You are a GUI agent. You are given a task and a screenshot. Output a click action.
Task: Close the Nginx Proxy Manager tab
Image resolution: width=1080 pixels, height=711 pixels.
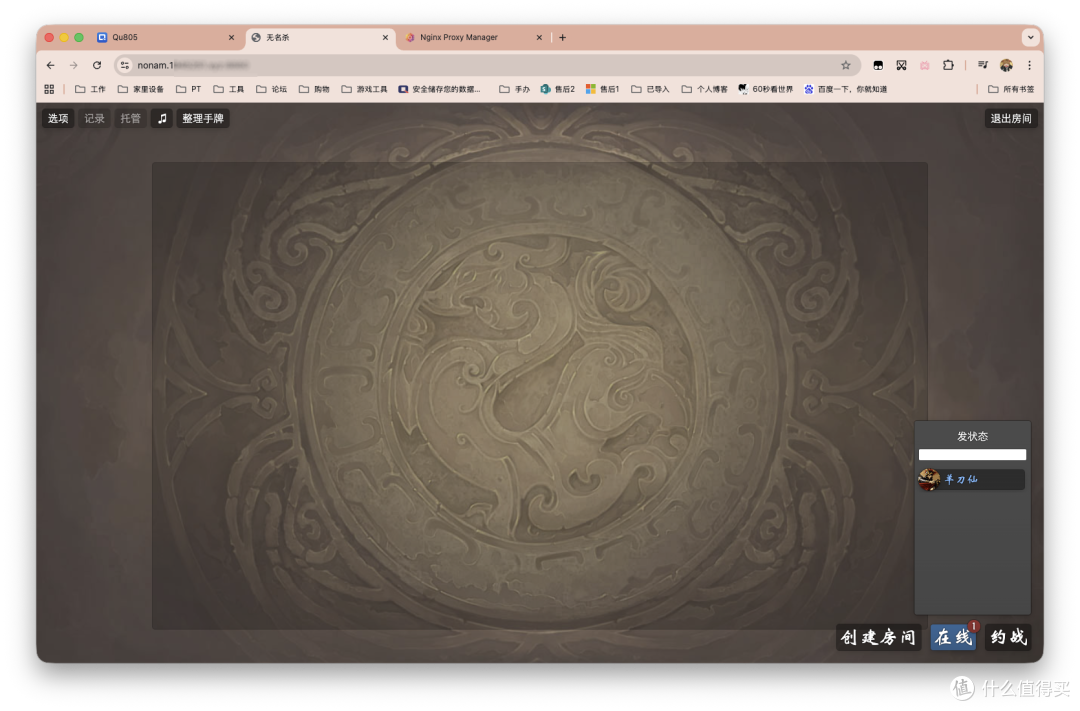[539, 37]
